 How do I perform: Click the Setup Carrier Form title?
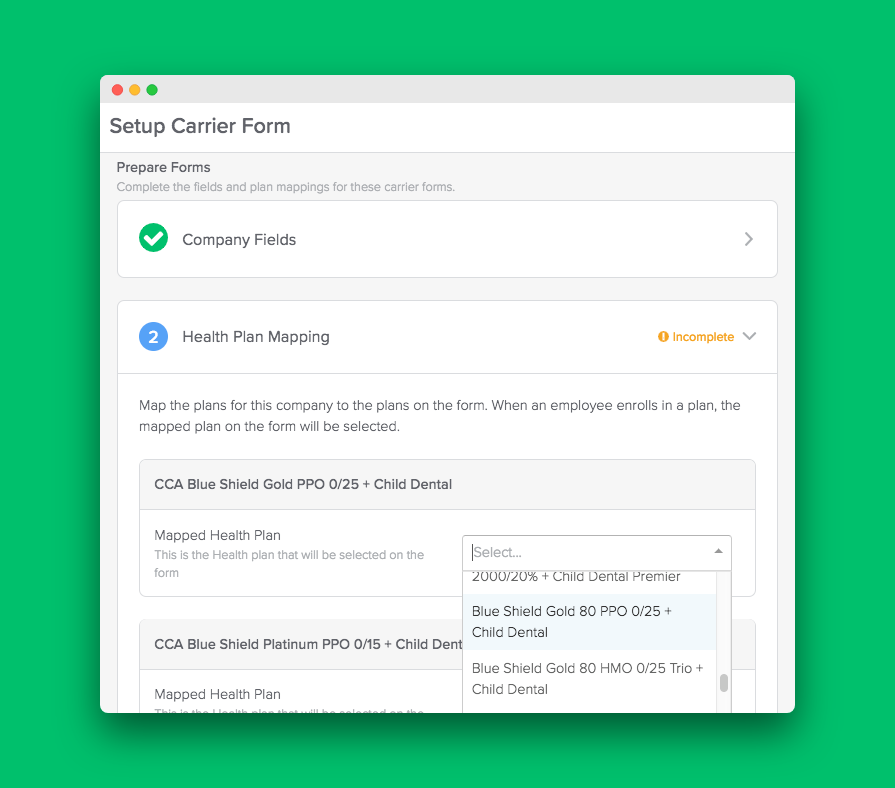point(200,126)
